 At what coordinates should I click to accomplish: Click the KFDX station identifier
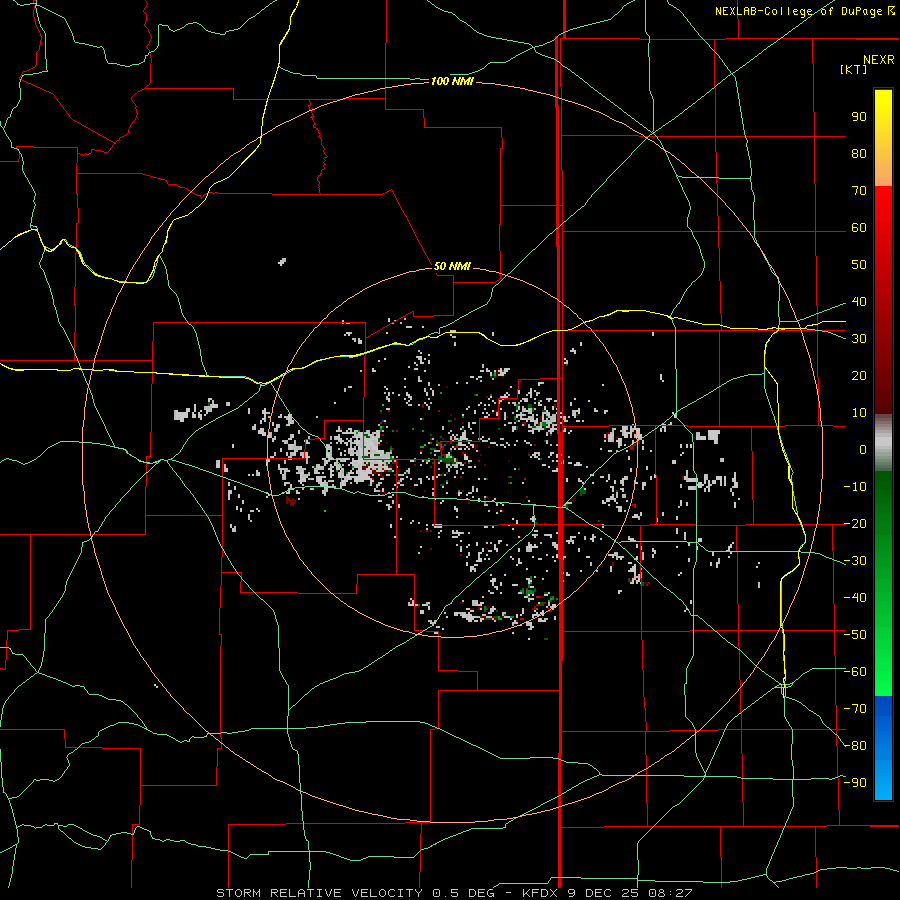tap(540, 893)
